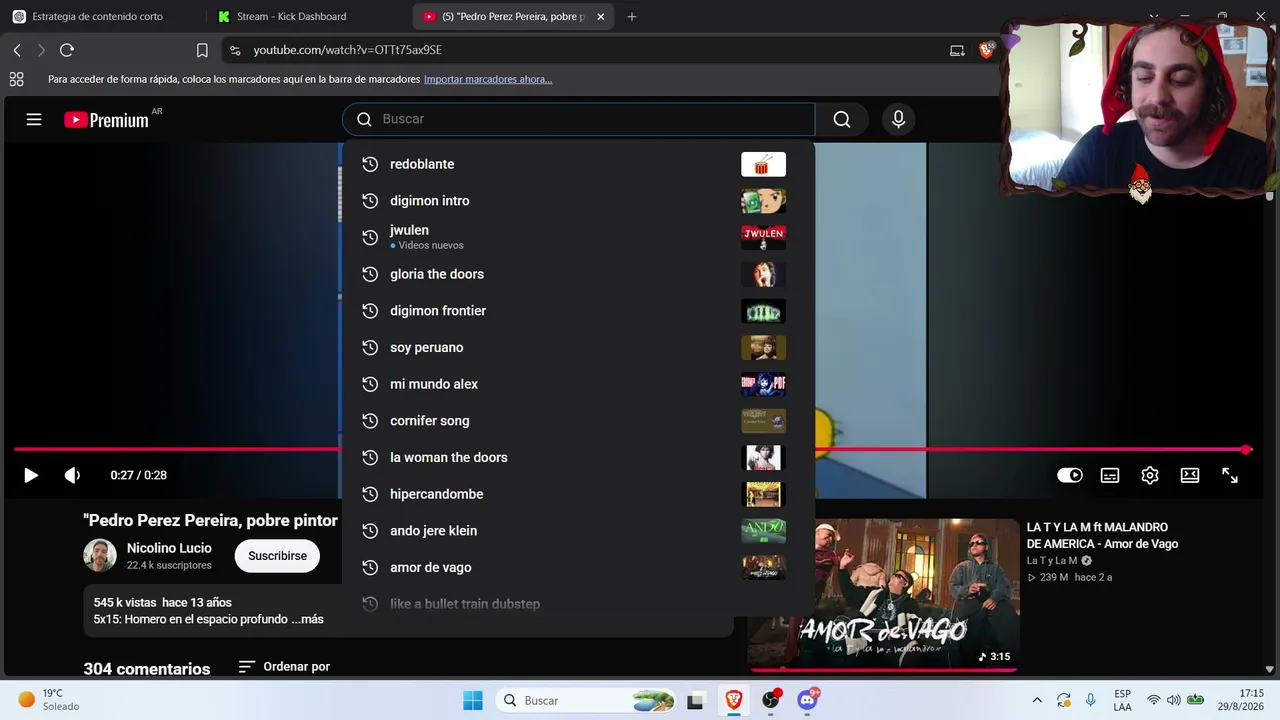
Task: Open the player settings gear
Action: tap(1150, 476)
